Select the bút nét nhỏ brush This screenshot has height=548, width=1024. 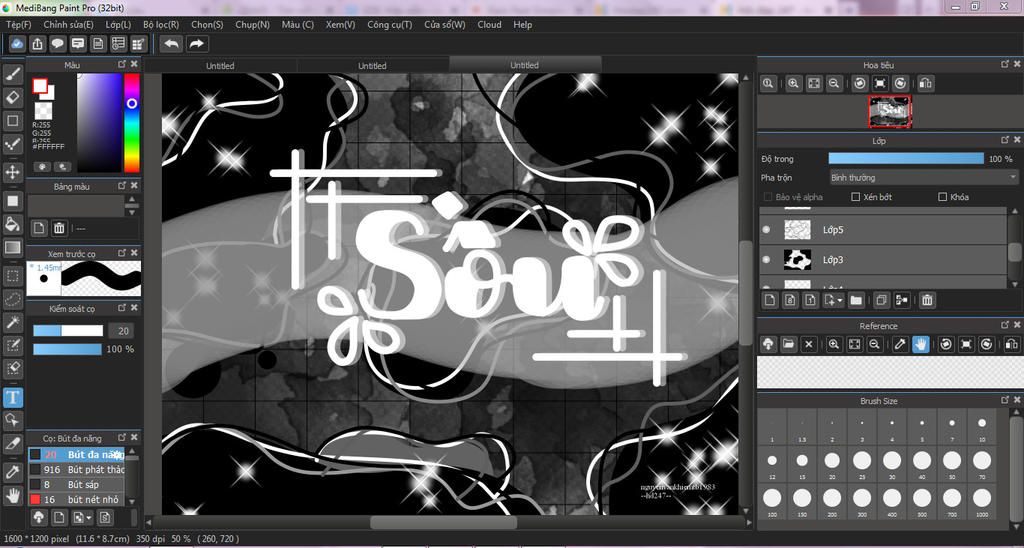pyautogui.click(x=76, y=499)
